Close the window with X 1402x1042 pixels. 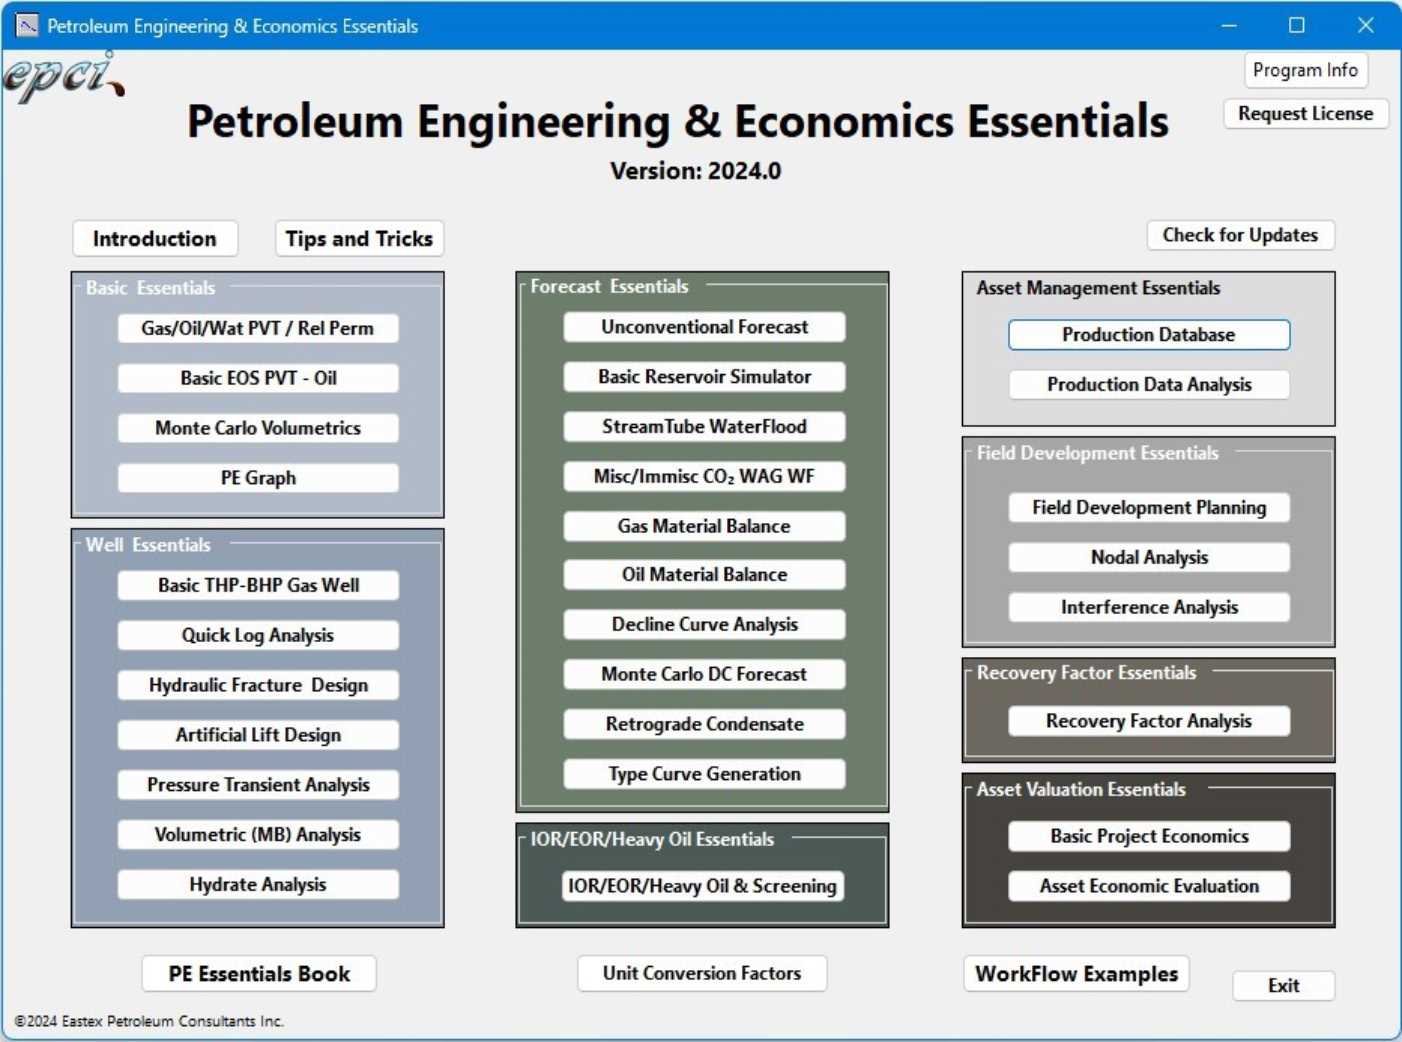[x=1365, y=25]
